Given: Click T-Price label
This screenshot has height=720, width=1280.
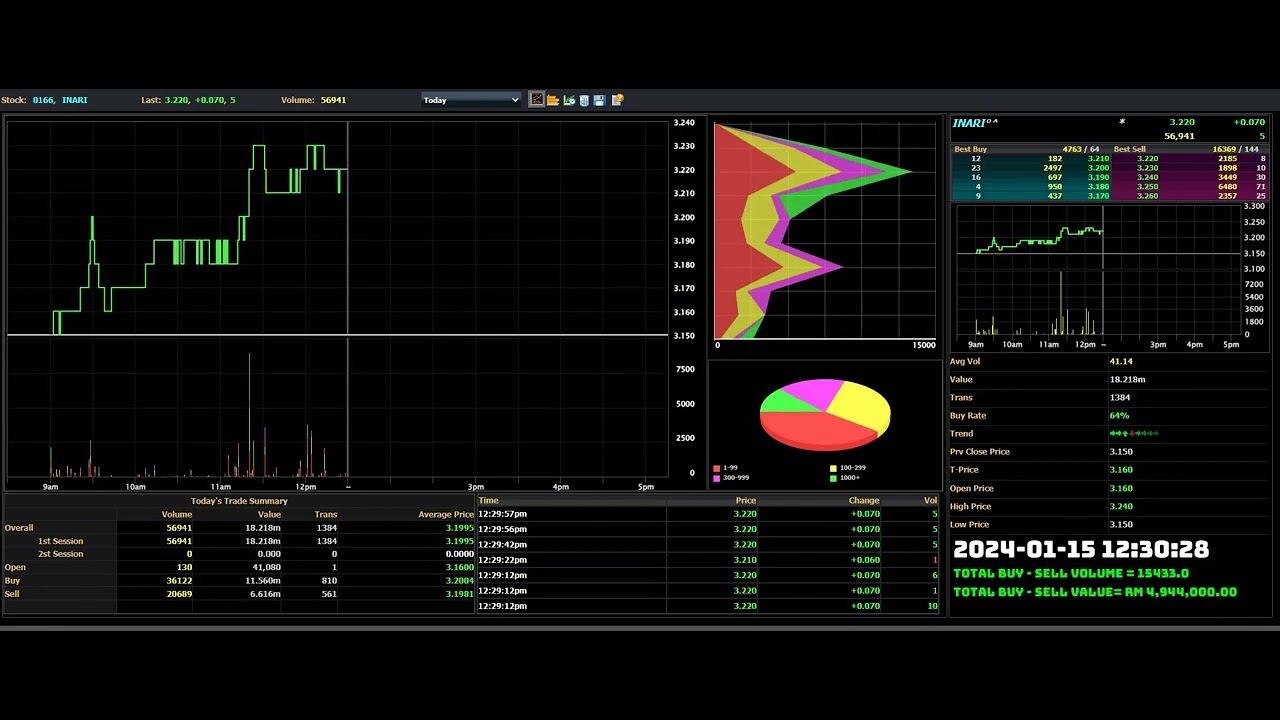Looking at the screenshot, I should coord(964,469).
